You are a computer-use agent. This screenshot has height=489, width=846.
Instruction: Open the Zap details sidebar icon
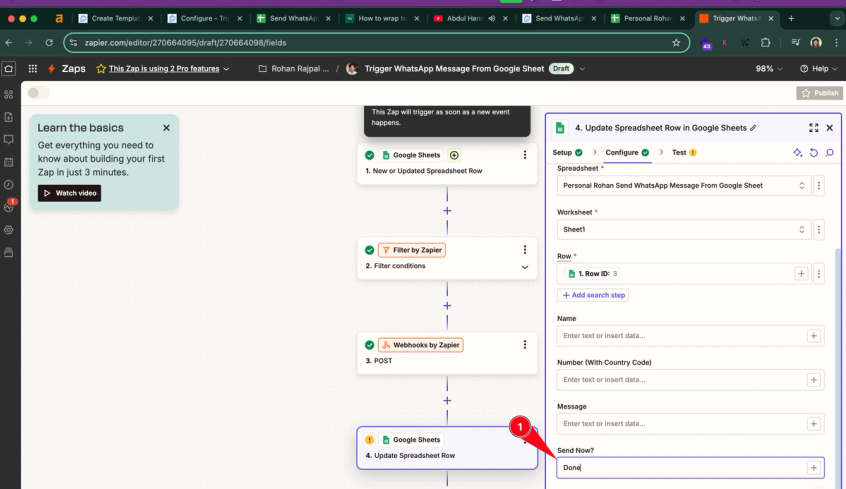[x=9, y=117]
